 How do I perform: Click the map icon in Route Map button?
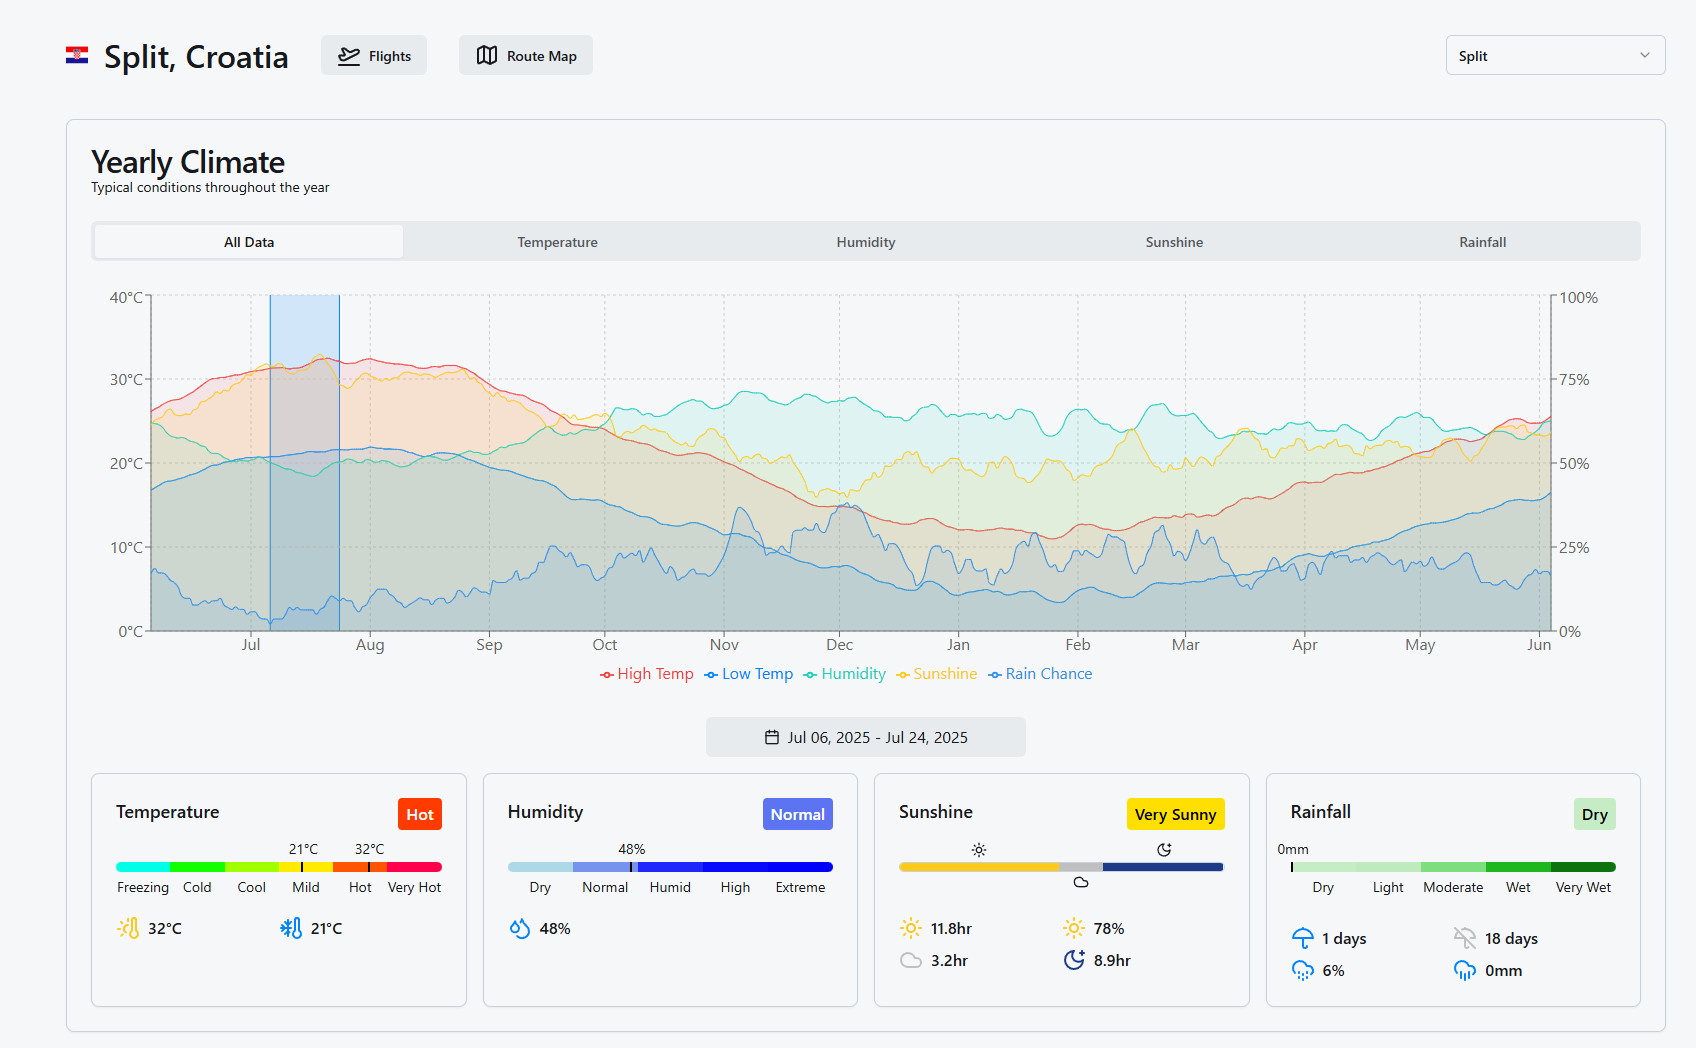[487, 56]
